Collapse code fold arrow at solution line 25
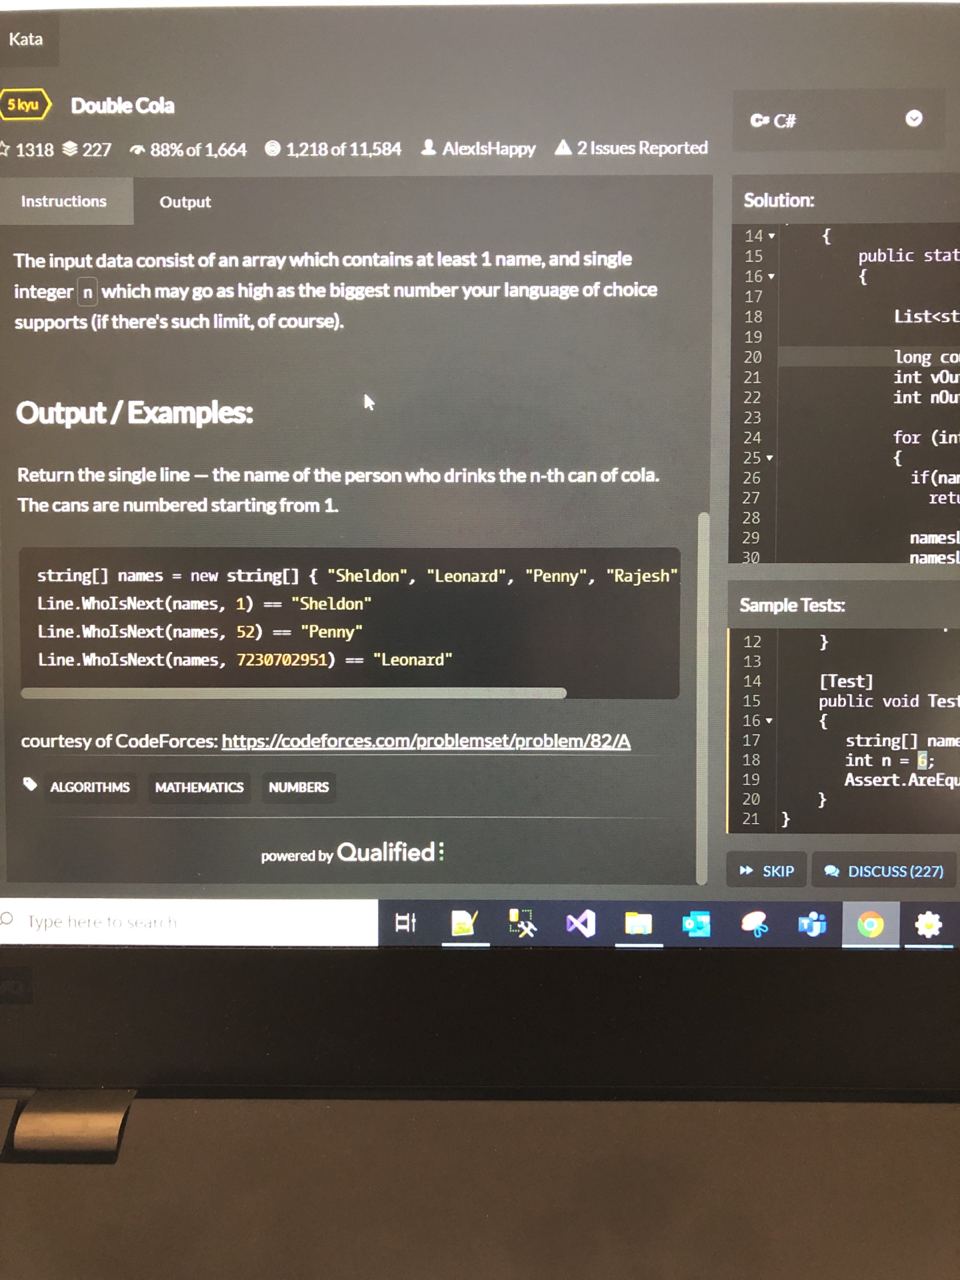Viewport: 960px width, 1280px height. click(769, 458)
